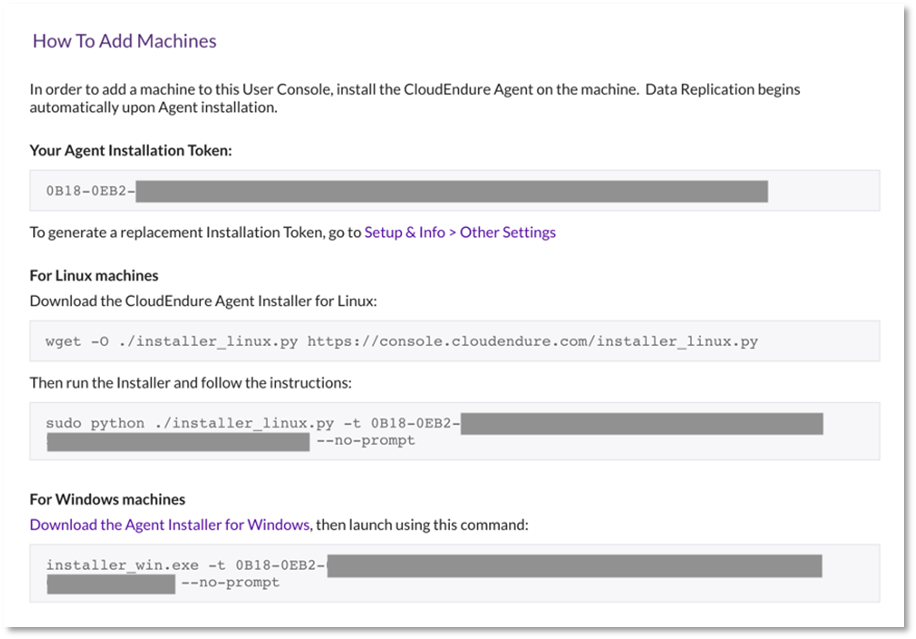This screenshot has width=916, height=639.
Task: Click the For Windows machines heading
Action: 107,499
